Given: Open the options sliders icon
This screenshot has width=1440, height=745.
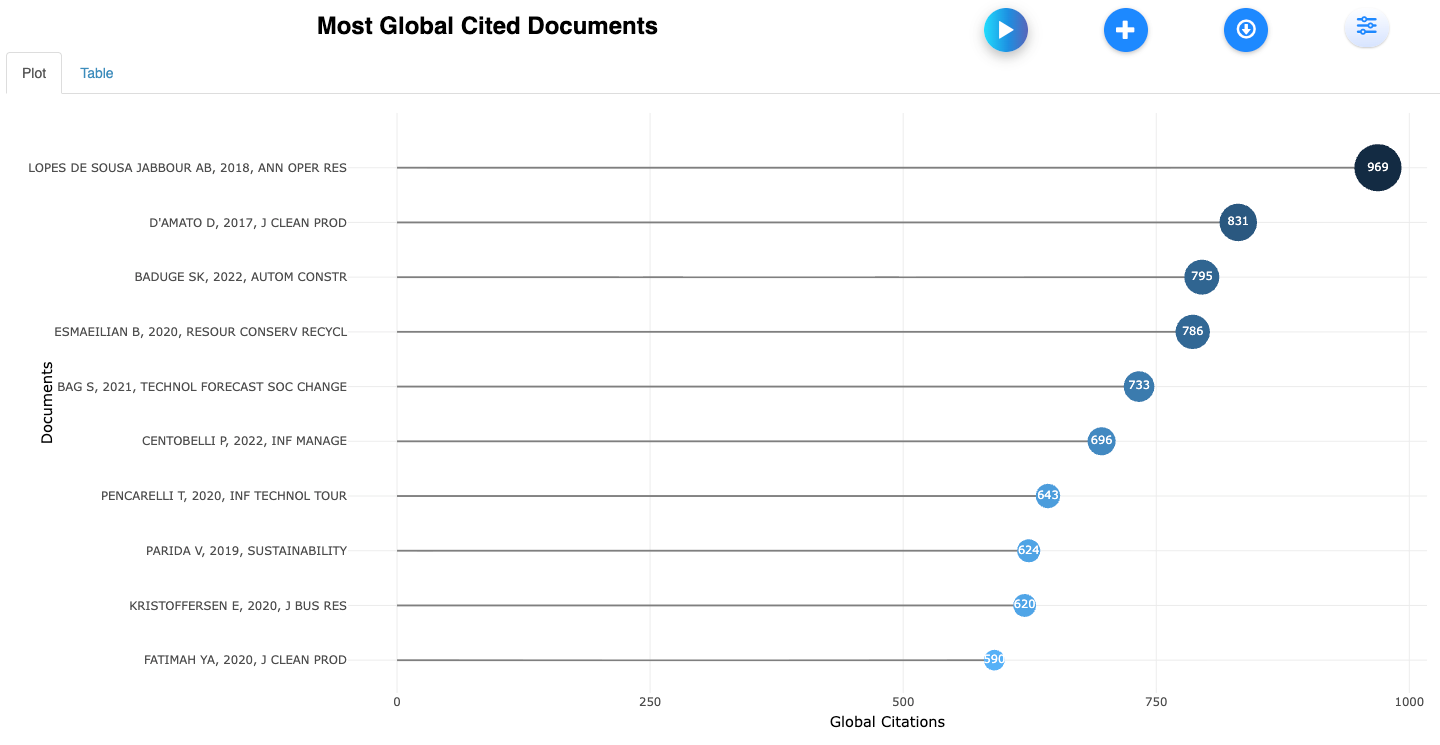Looking at the screenshot, I should point(1366,27).
